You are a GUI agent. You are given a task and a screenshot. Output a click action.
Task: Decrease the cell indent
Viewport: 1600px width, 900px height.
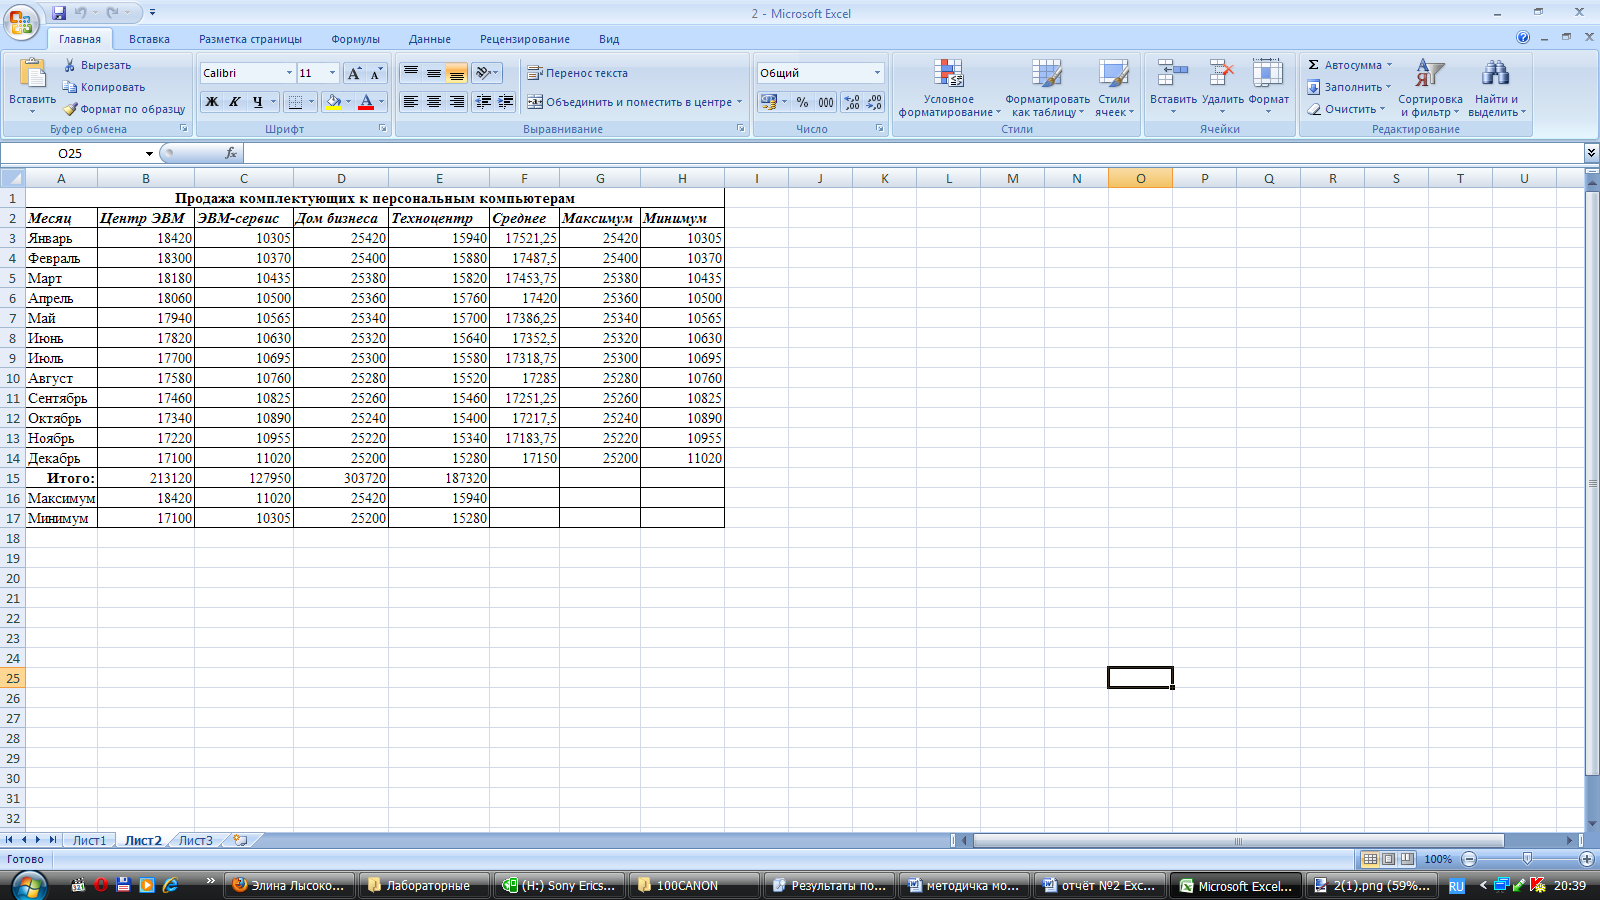[x=484, y=102]
